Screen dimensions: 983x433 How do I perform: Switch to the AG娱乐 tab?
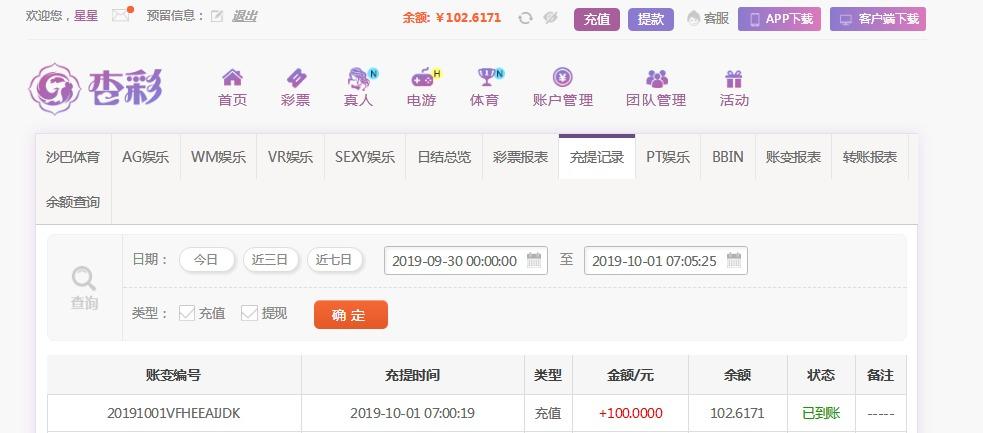pyautogui.click(x=145, y=157)
